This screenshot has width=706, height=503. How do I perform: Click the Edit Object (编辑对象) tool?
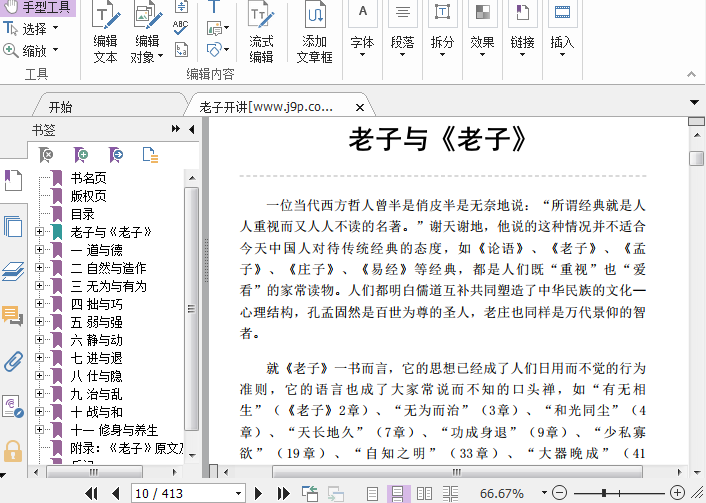tap(147, 32)
